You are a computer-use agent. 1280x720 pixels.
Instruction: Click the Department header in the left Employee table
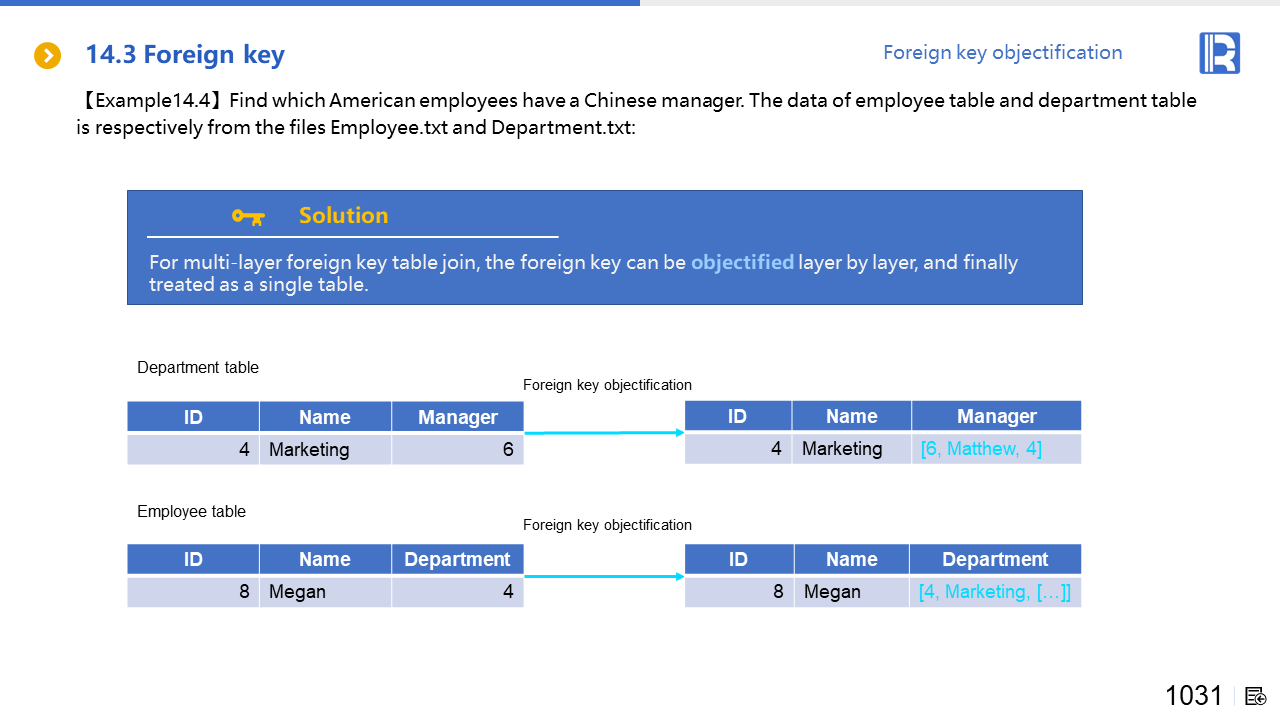point(457,559)
